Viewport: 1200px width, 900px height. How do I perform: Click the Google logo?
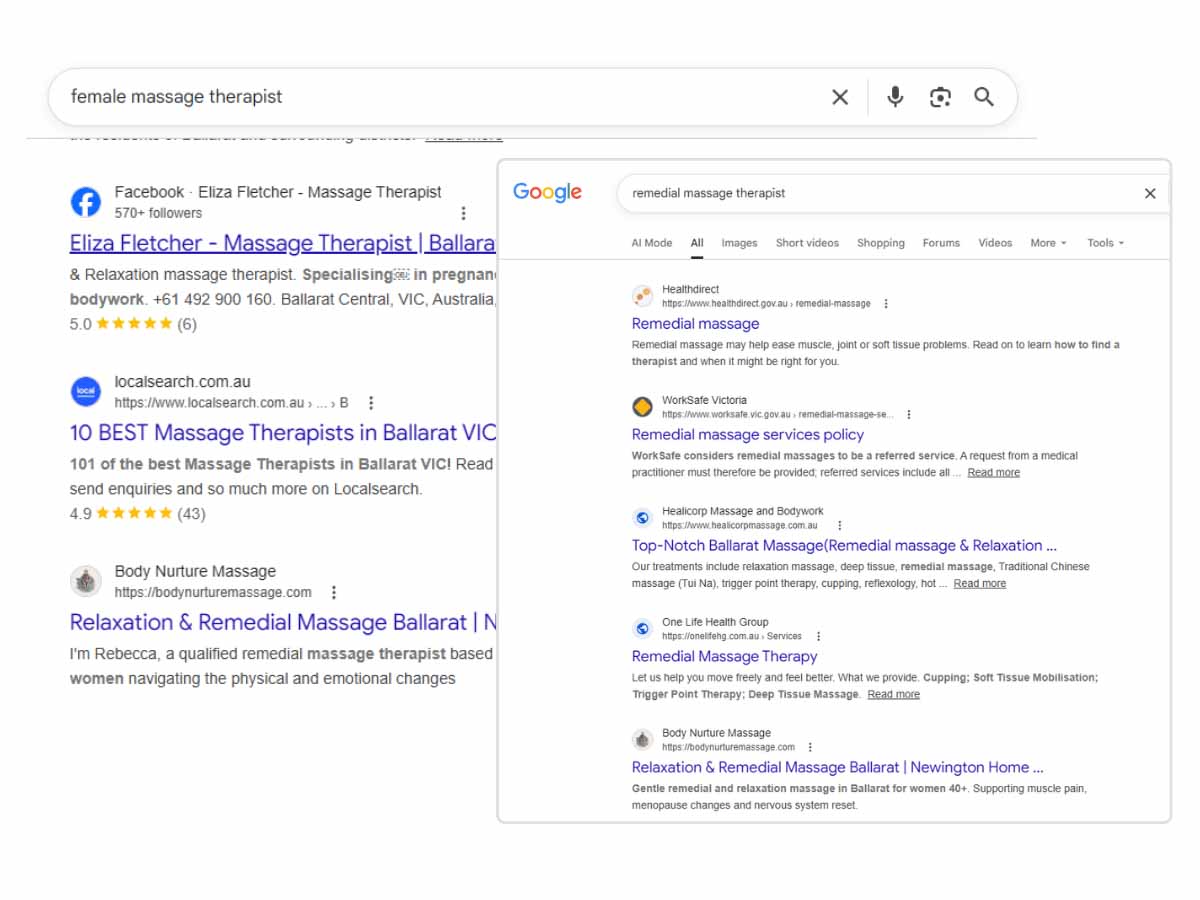pos(547,192)
